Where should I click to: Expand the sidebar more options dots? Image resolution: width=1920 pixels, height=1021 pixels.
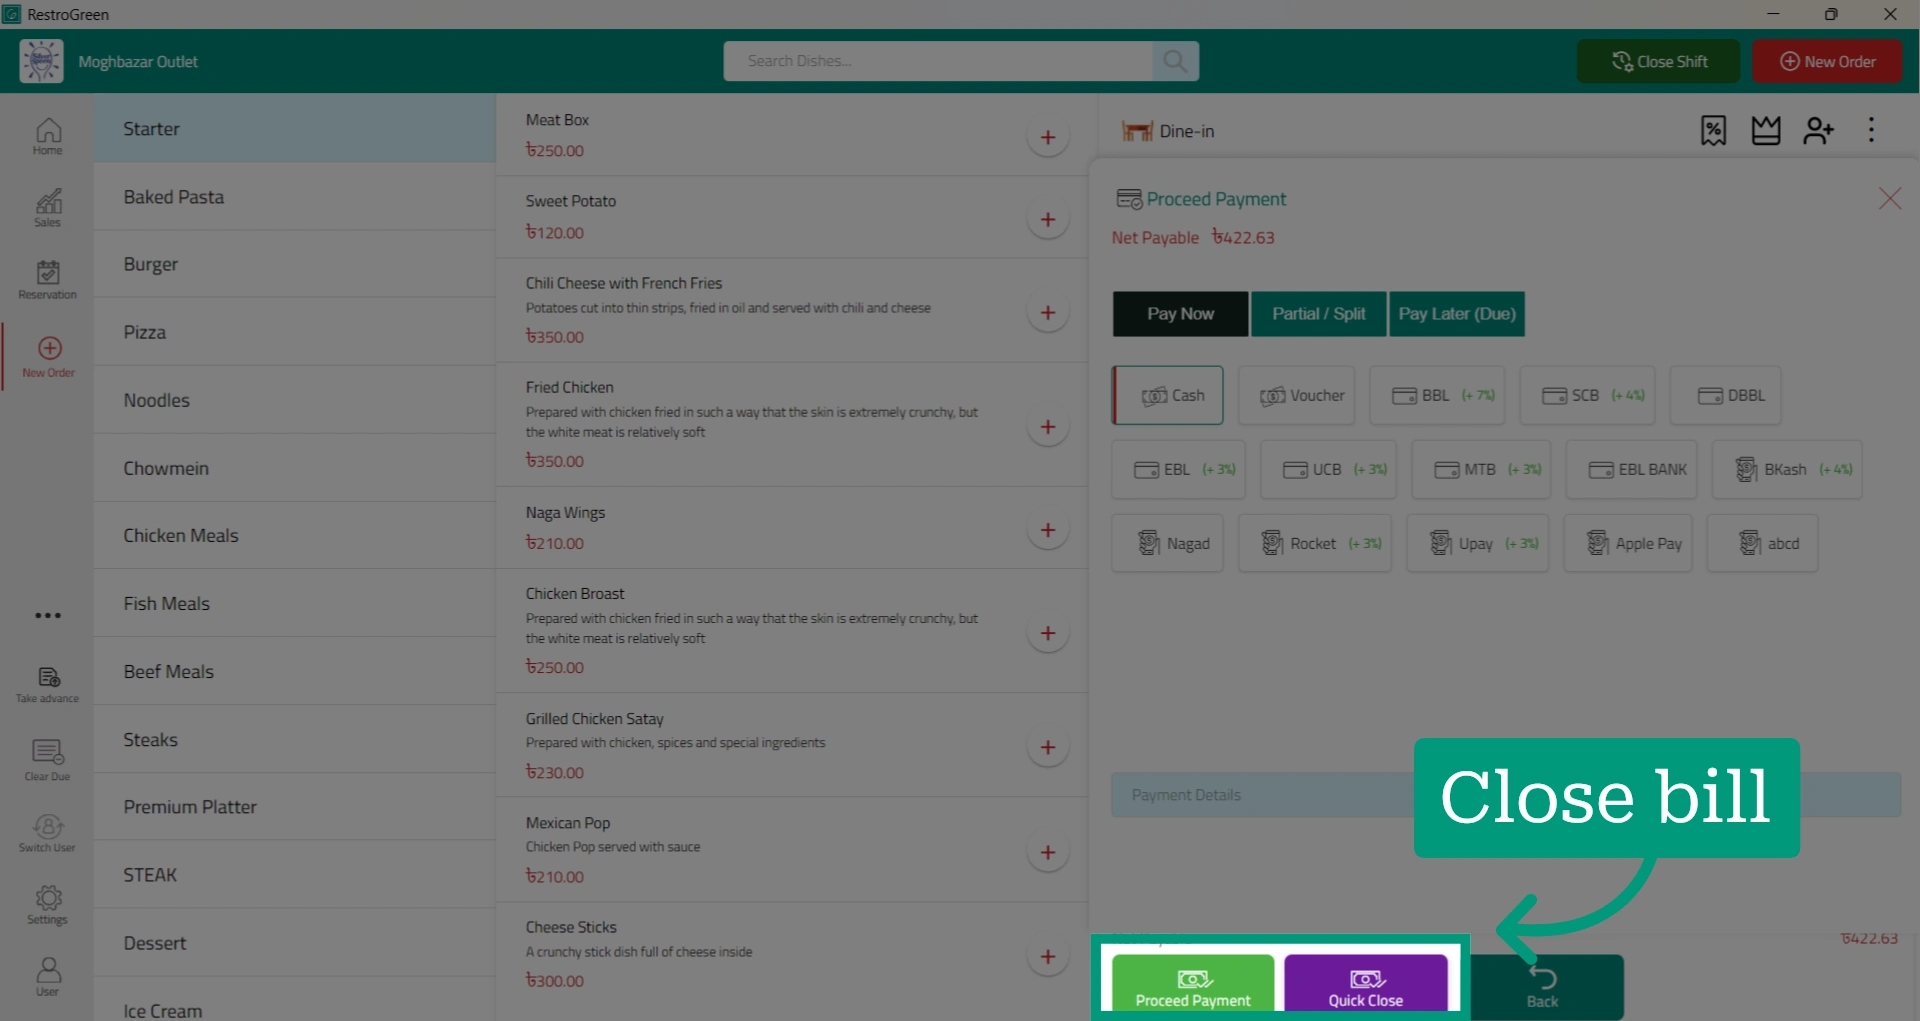tap(48, 615)
